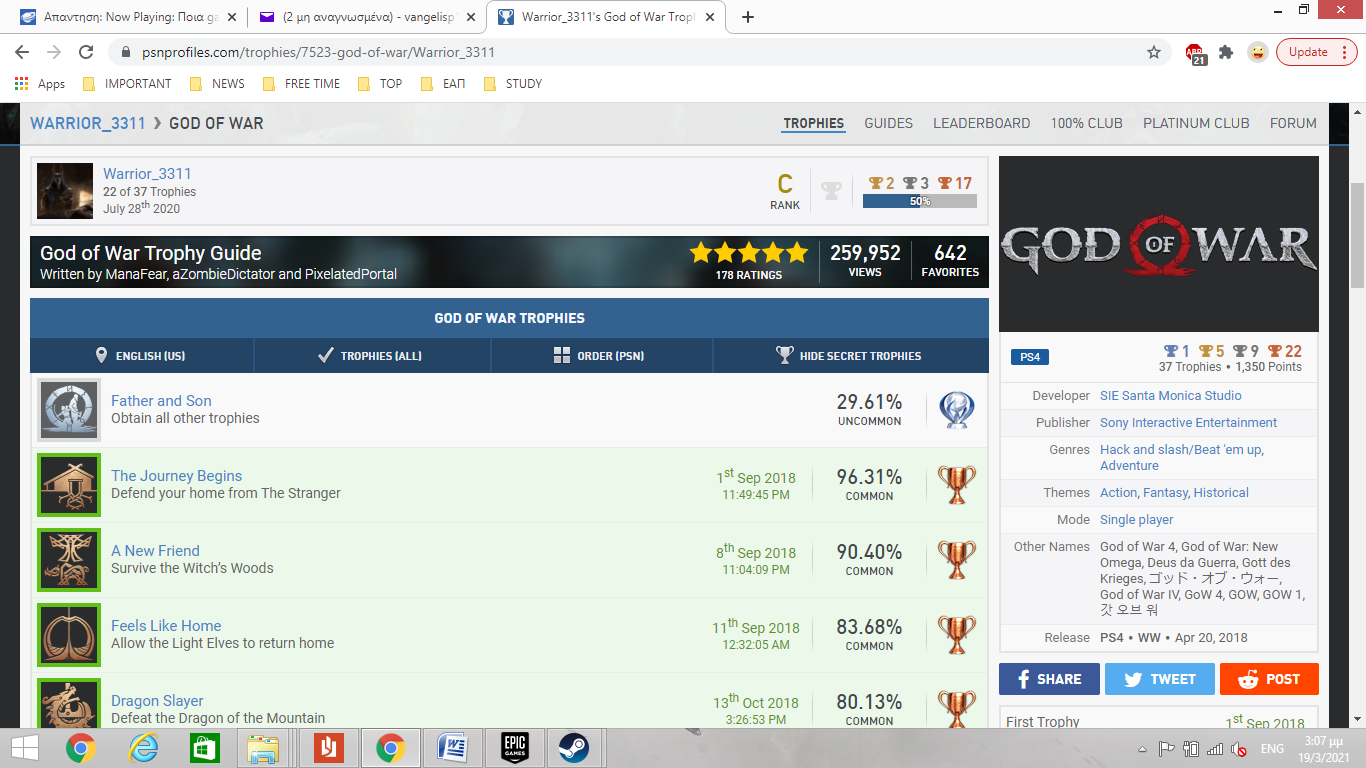The width and height of the screenshot is (1366, 768).
Task: Open the ORDER (PSN) sort selector
Action: [x=601, y=356]
